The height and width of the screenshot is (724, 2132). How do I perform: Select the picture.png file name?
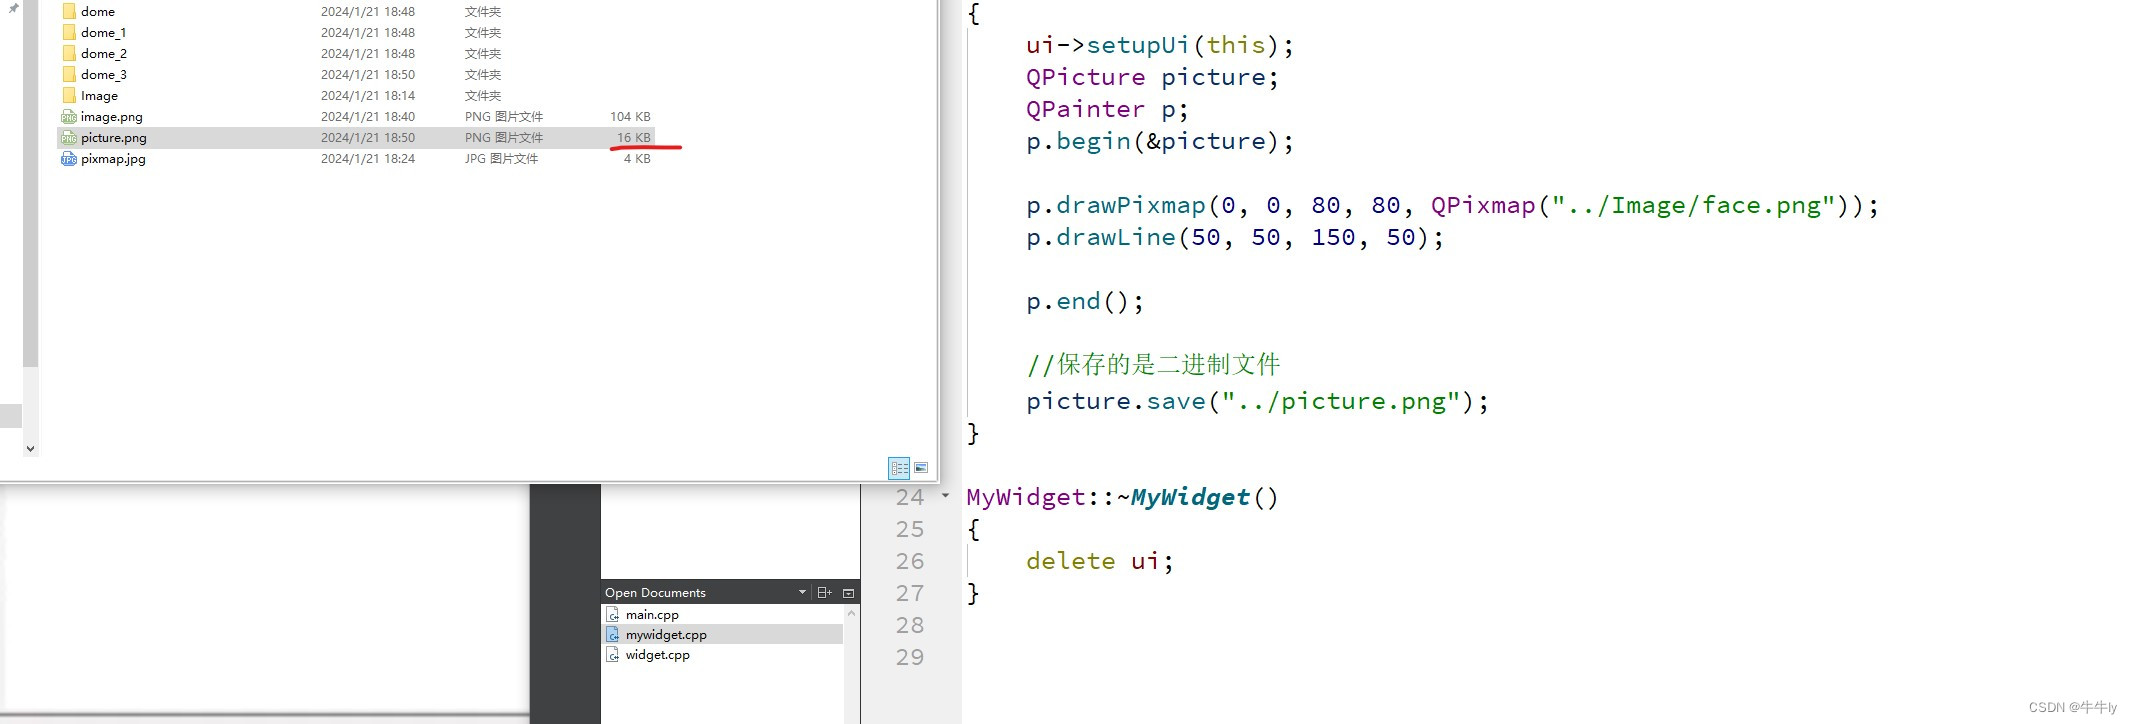coord(114,138)
